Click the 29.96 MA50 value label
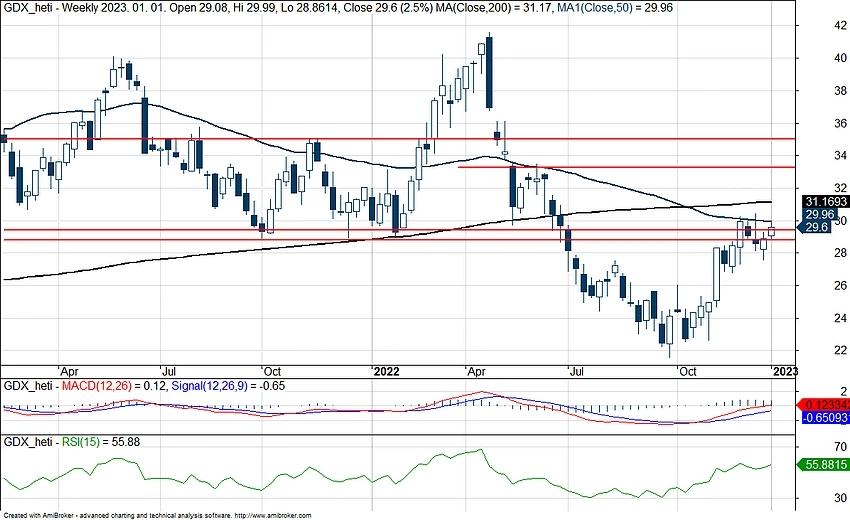The width and height of the screenshot is (850, 520). 819,214
